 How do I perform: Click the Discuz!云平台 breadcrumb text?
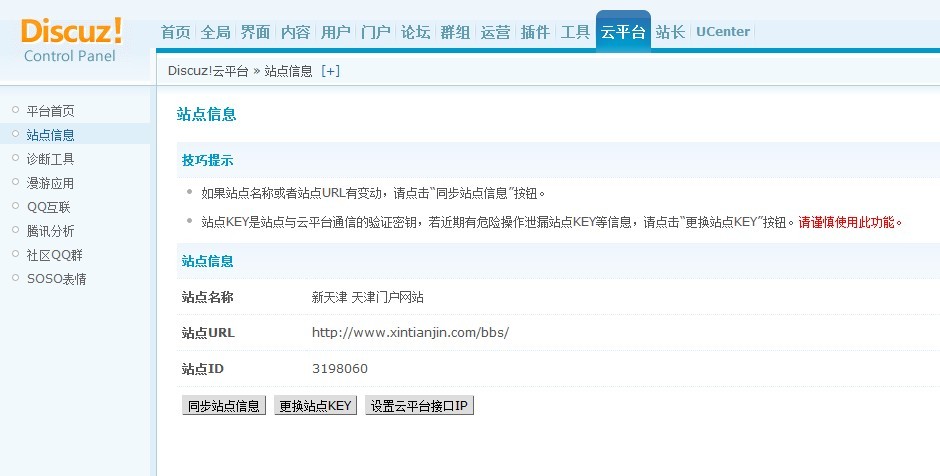pos(208,71)
